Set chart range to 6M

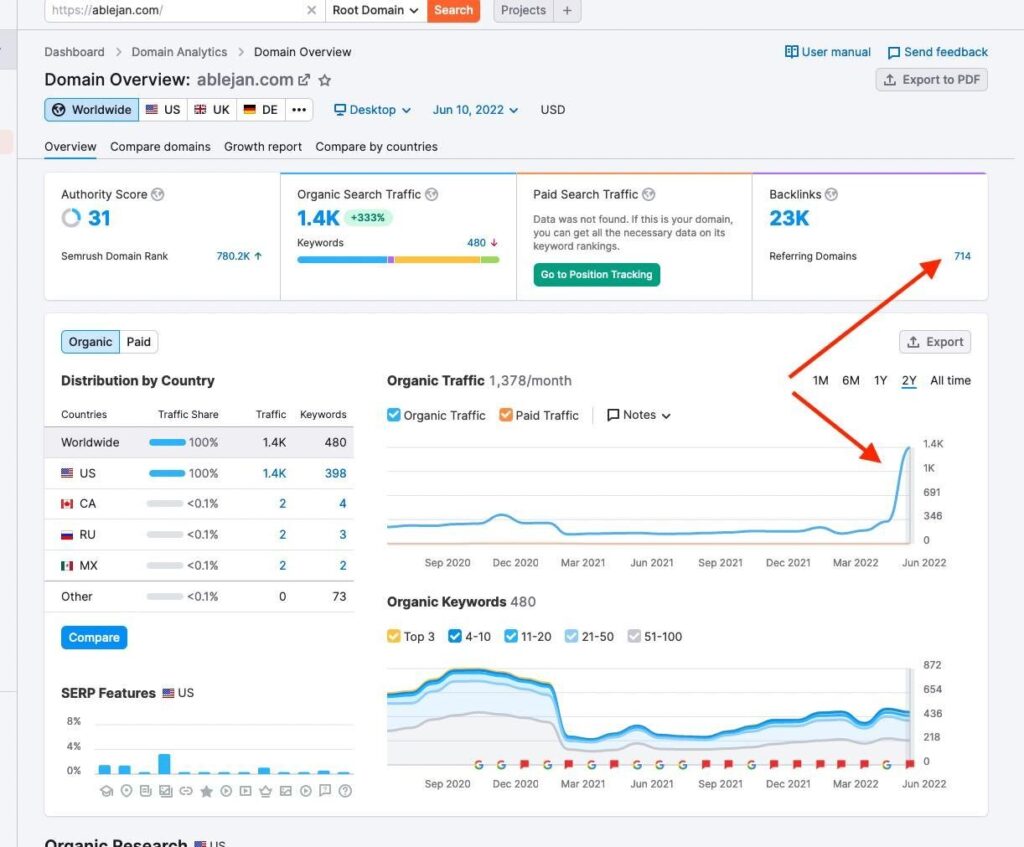[x=850, y=380]
